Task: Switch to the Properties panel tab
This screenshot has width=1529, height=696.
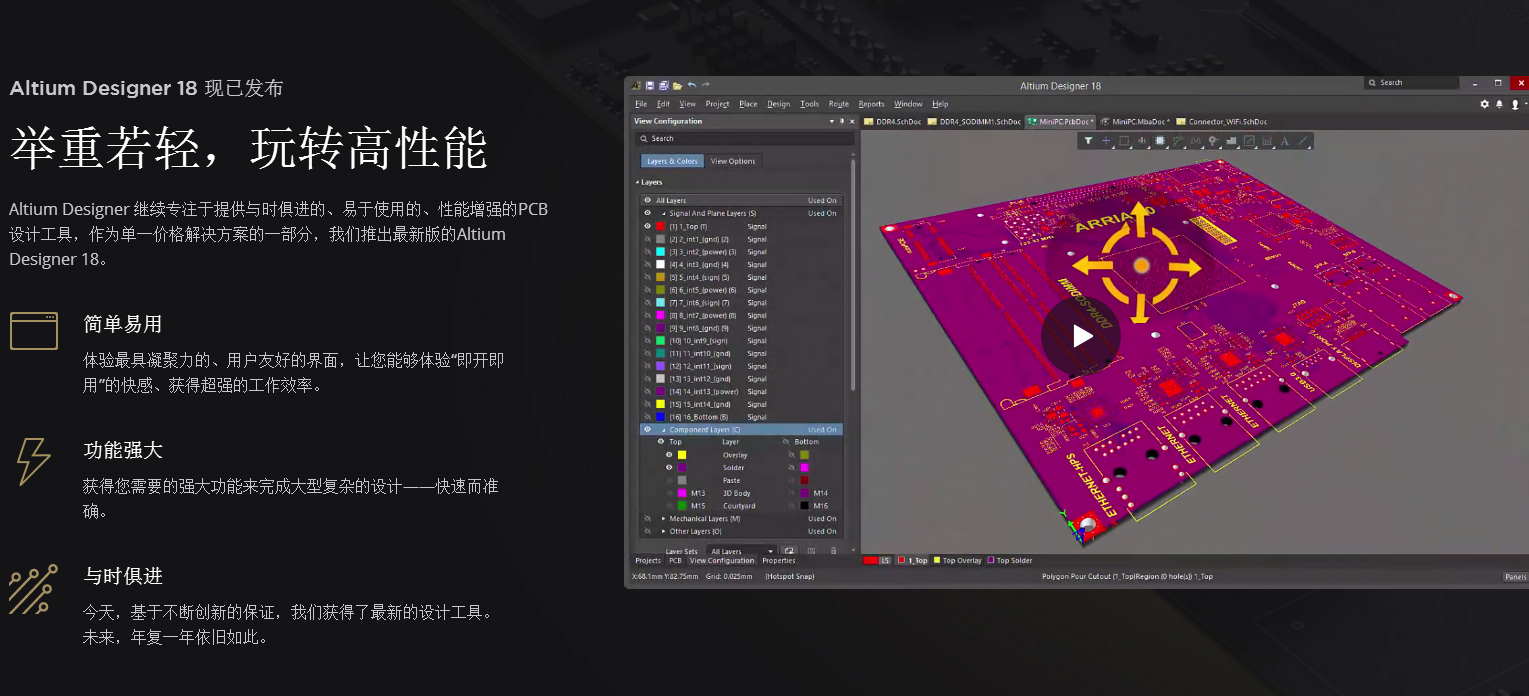Action: [779, 561]
